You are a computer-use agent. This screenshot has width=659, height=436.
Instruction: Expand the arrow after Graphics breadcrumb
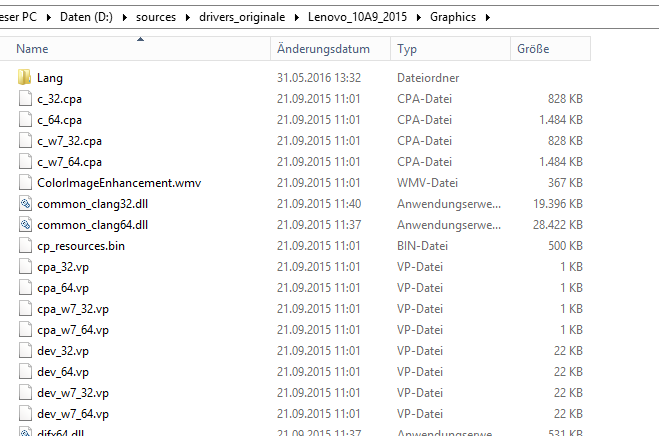tap(487, 17)
